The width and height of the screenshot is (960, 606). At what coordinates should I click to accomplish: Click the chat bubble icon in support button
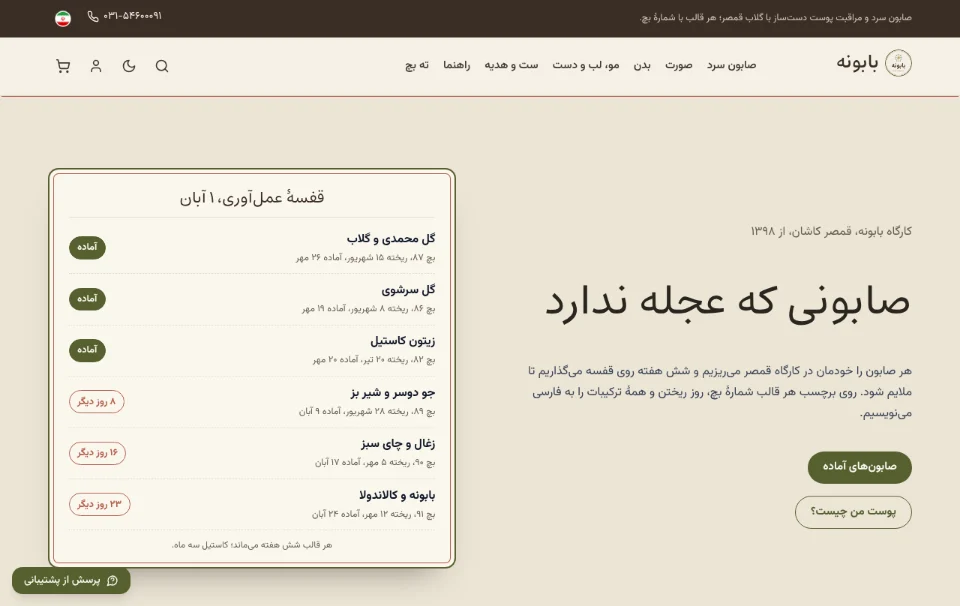pyautogui.click(x=112, y=580)
